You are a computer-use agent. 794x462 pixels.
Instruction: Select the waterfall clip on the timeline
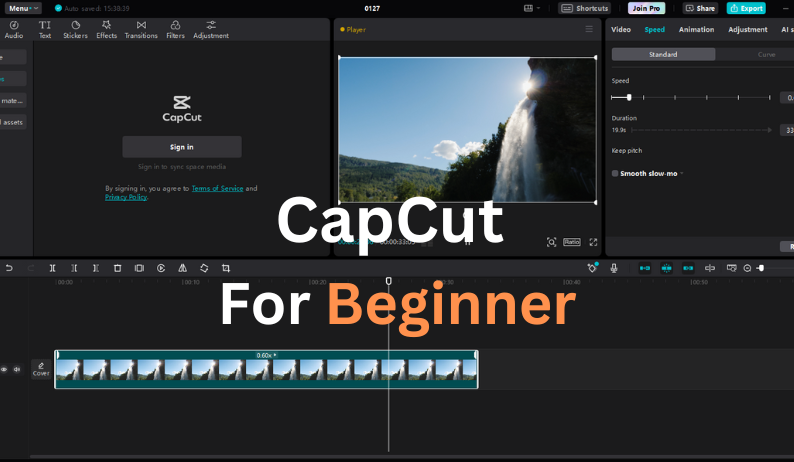tap(266, 369)
